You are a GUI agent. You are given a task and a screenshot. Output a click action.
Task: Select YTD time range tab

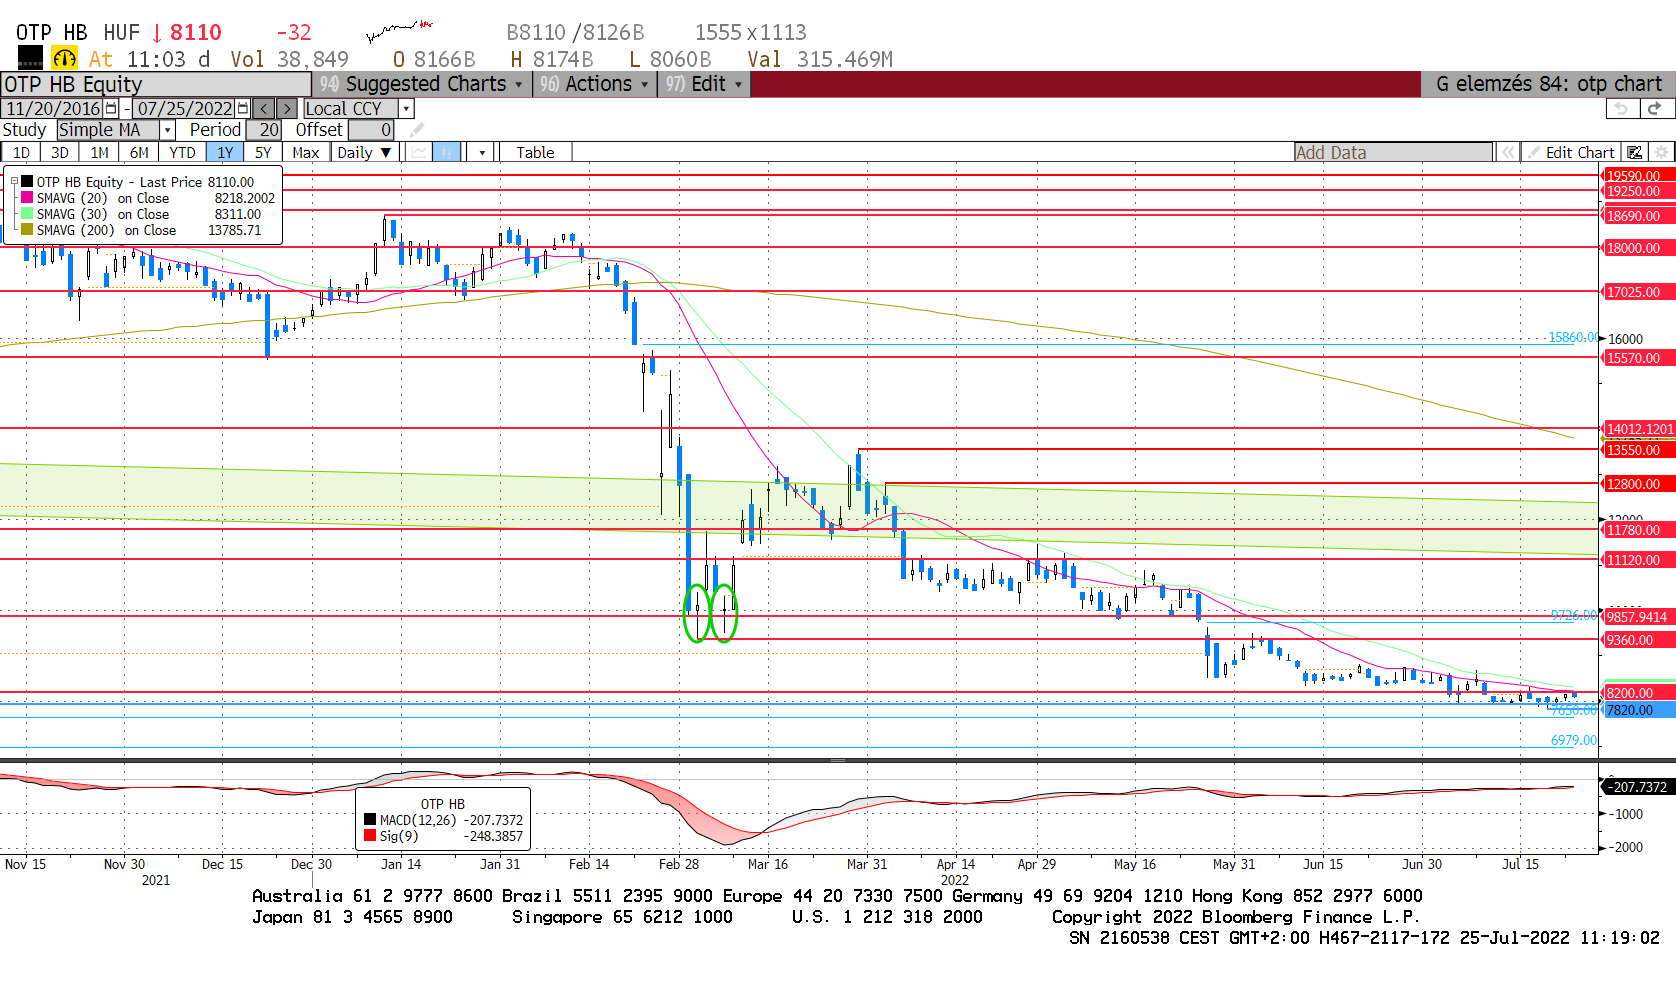click(x=182, y=152)
